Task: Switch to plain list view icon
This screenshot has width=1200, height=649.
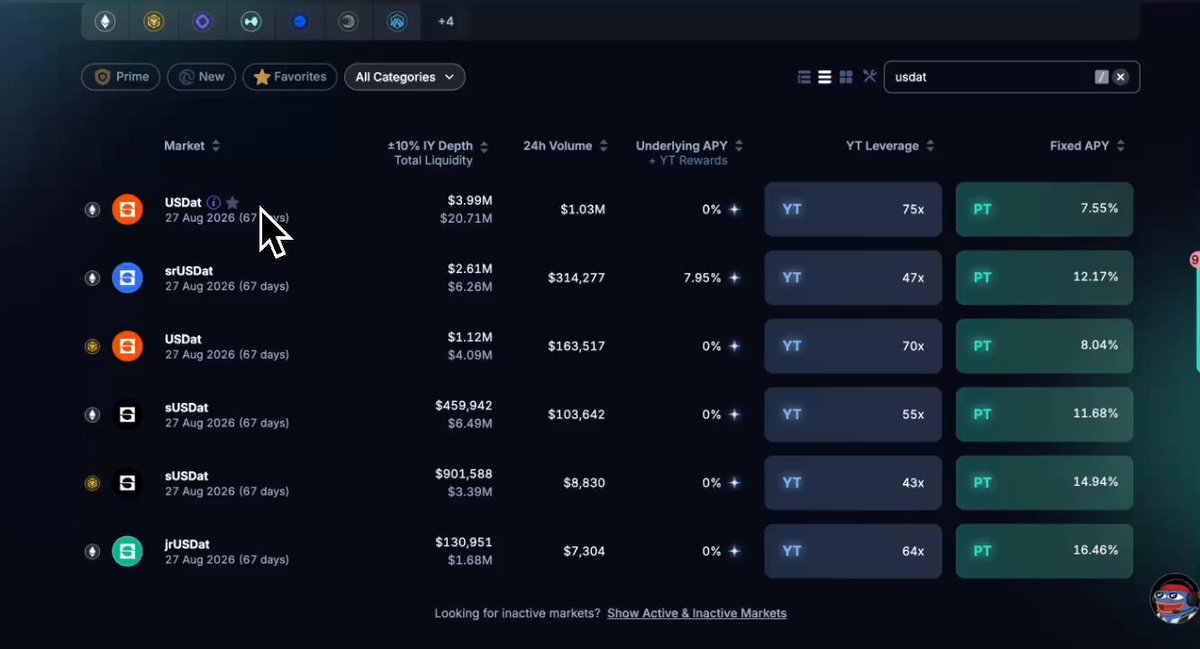Action: point(825,77)
